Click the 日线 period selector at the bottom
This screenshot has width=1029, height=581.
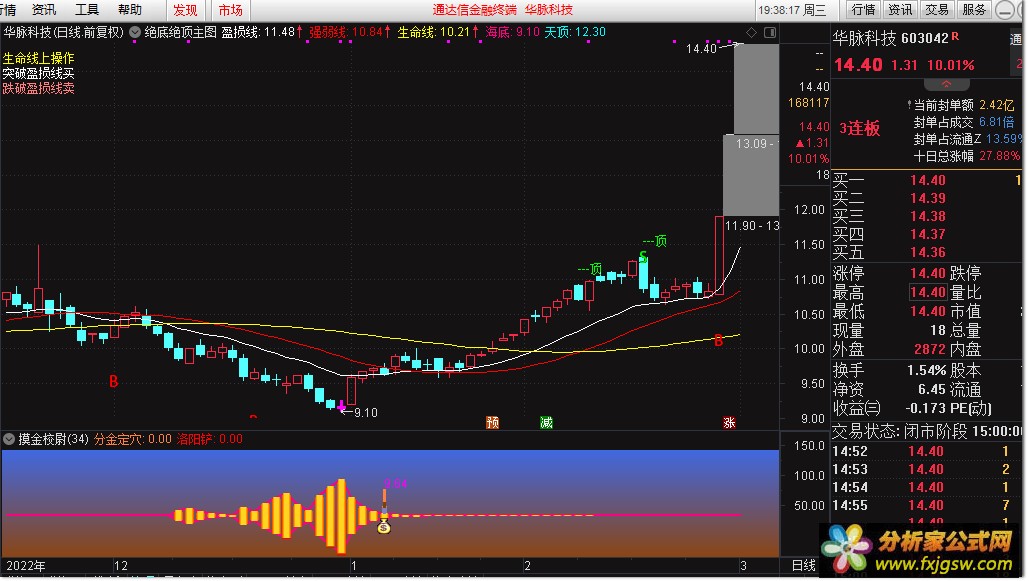[804, 565]
